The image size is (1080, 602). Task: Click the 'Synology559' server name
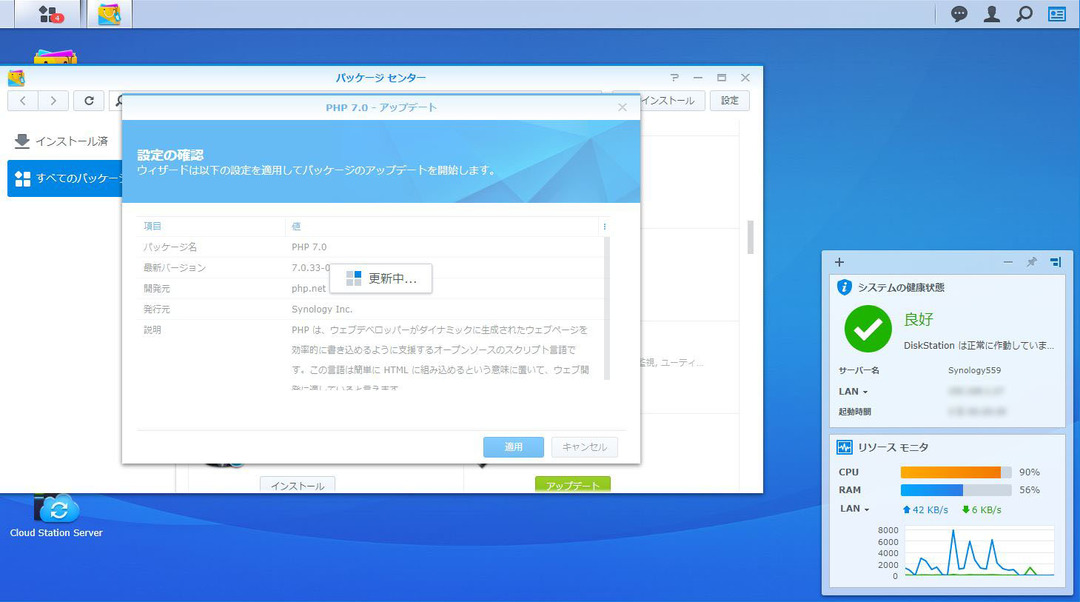974,370
